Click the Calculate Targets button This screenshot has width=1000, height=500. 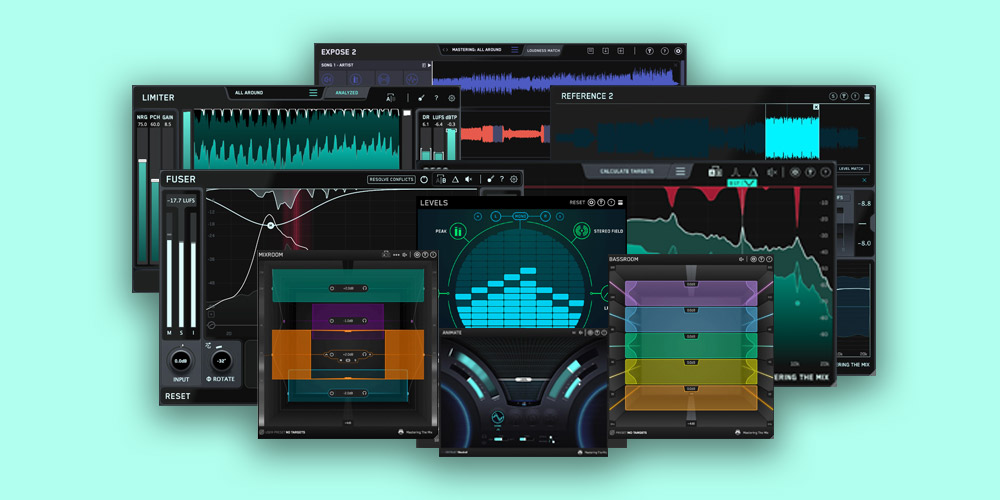(x=627, y=171)
